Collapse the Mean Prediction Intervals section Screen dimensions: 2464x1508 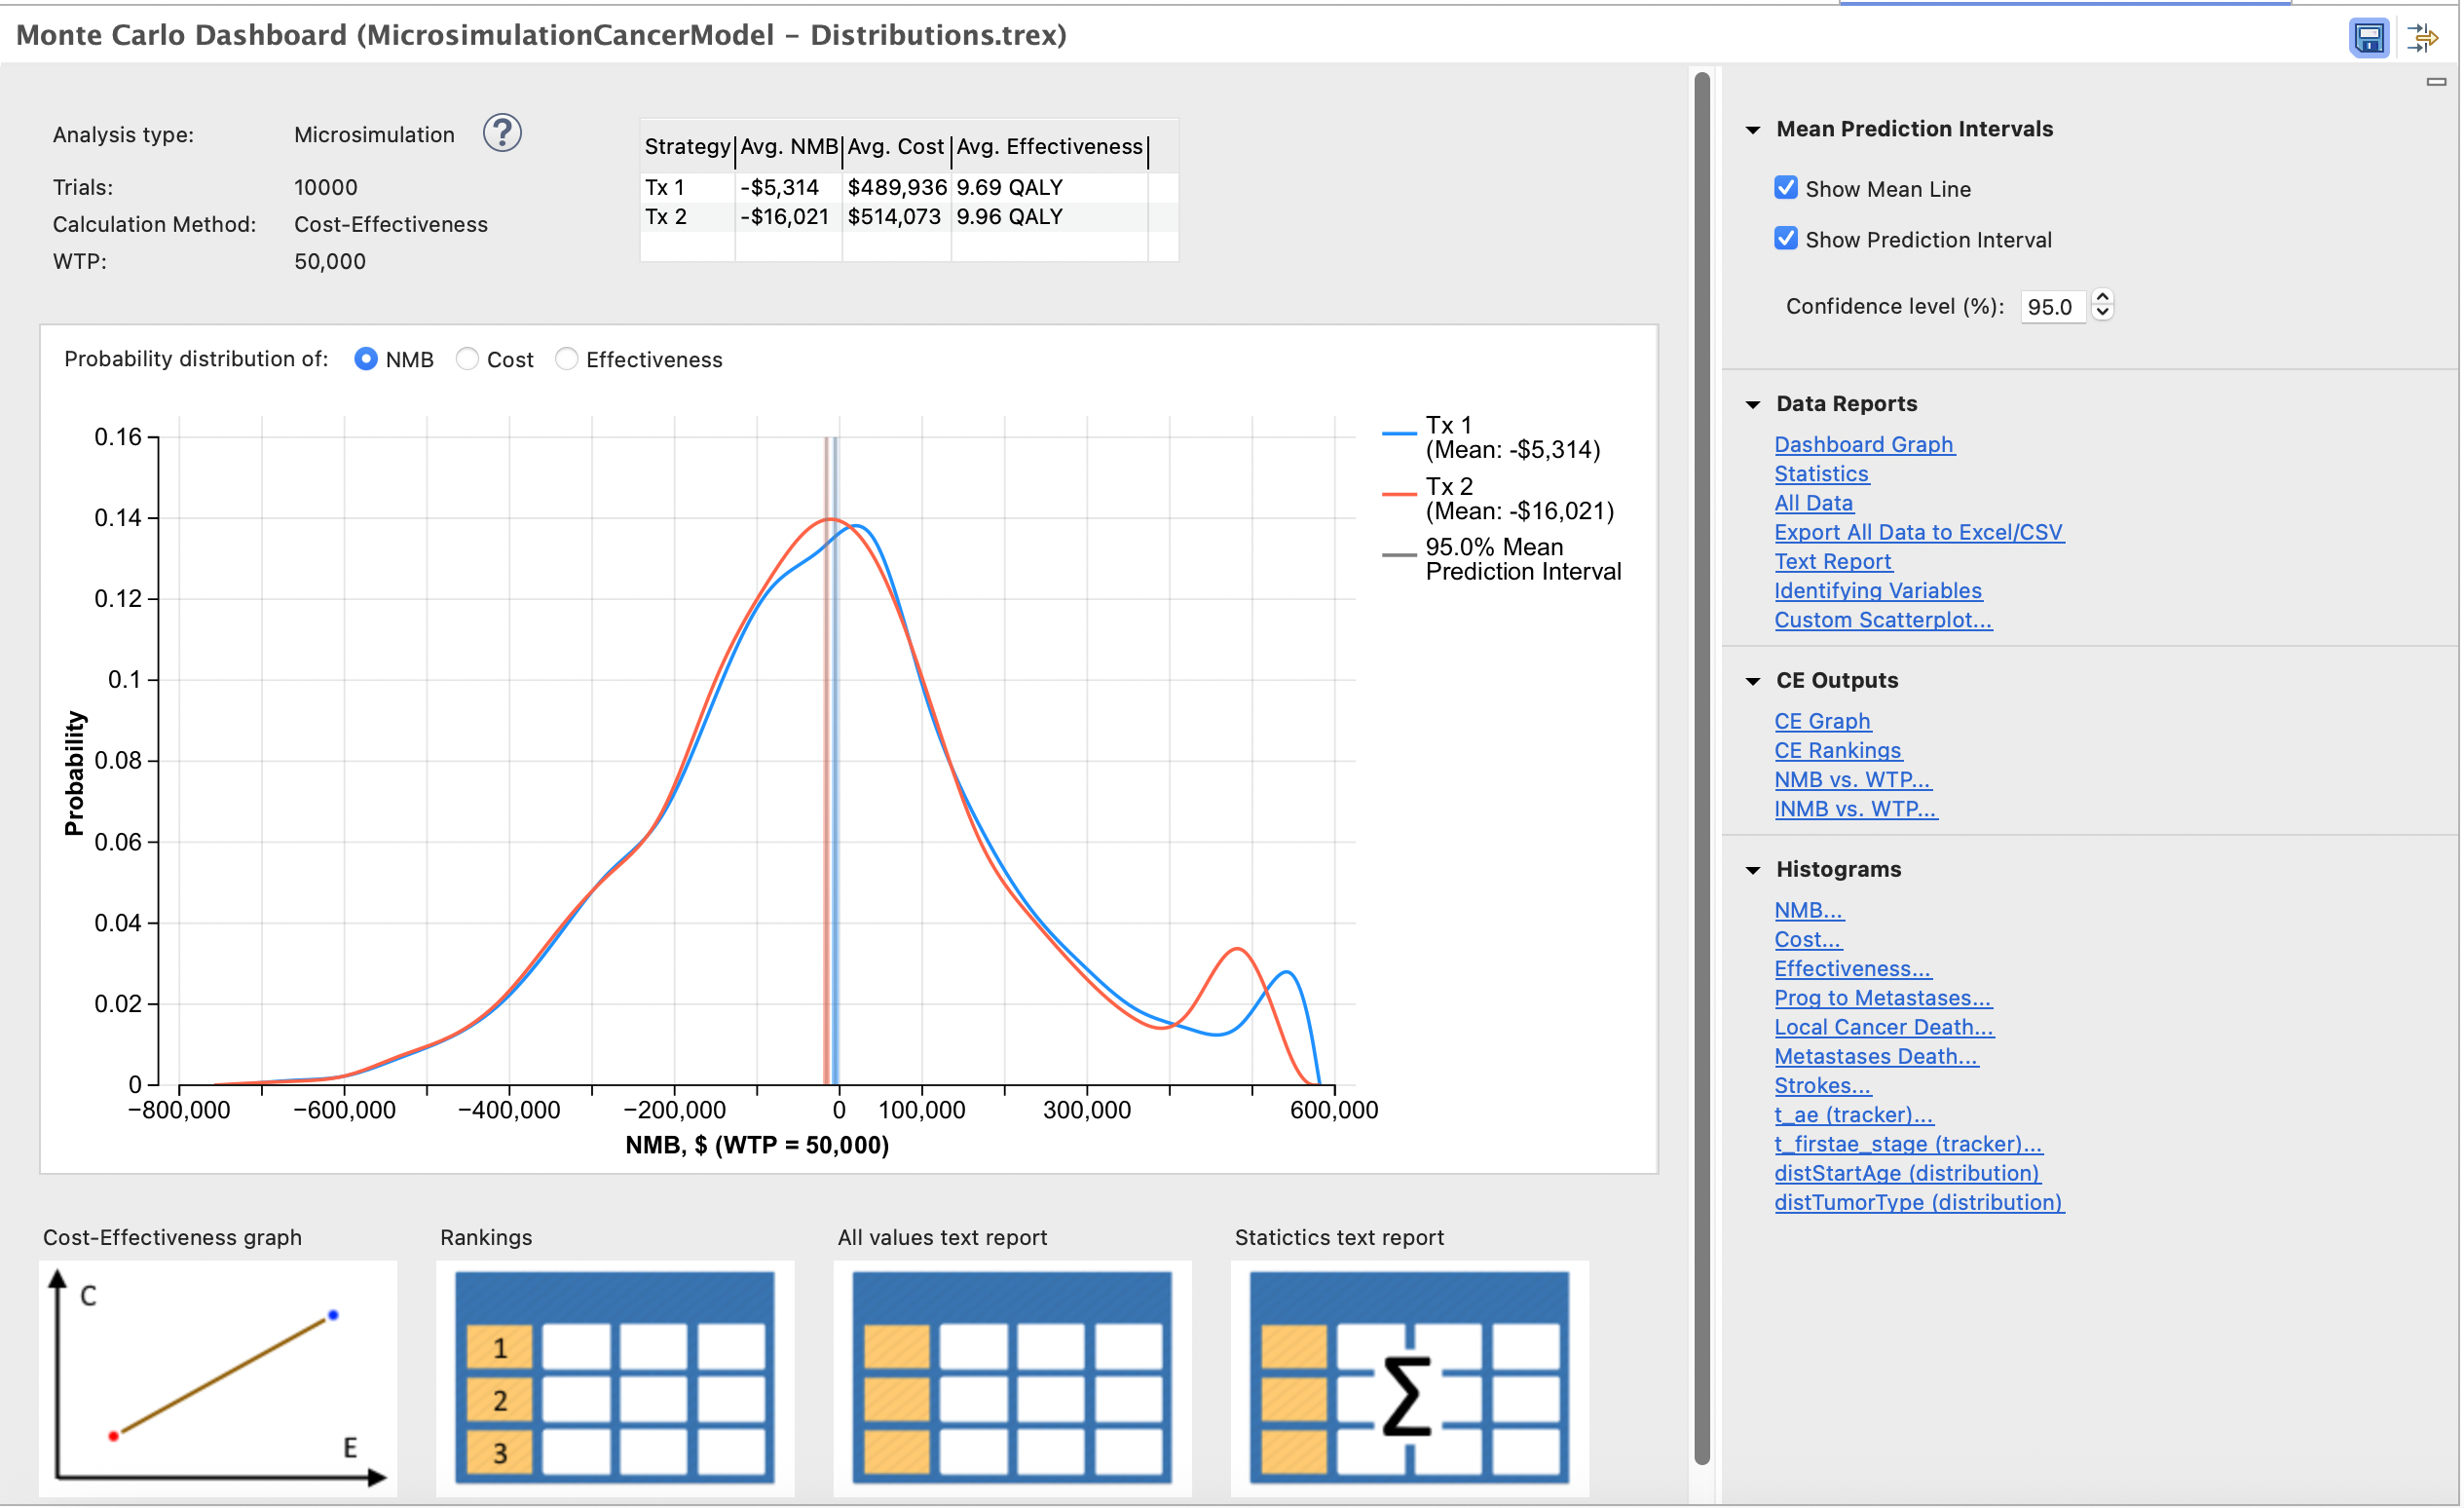(1752, 130)
